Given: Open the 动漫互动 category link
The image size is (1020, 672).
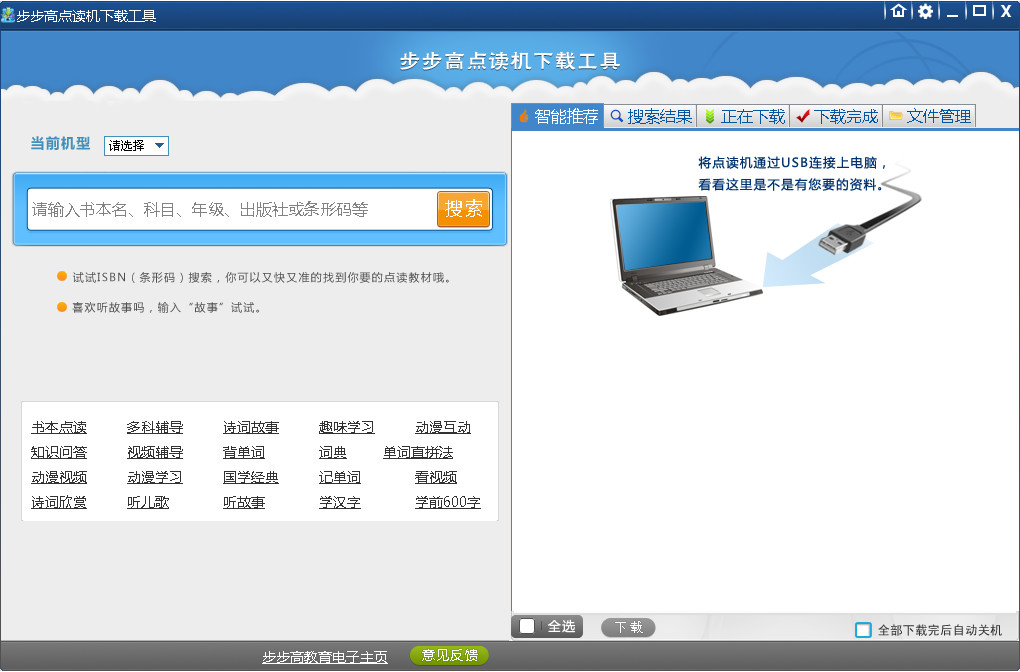Looking at the screenshot, I should point(442,427).
